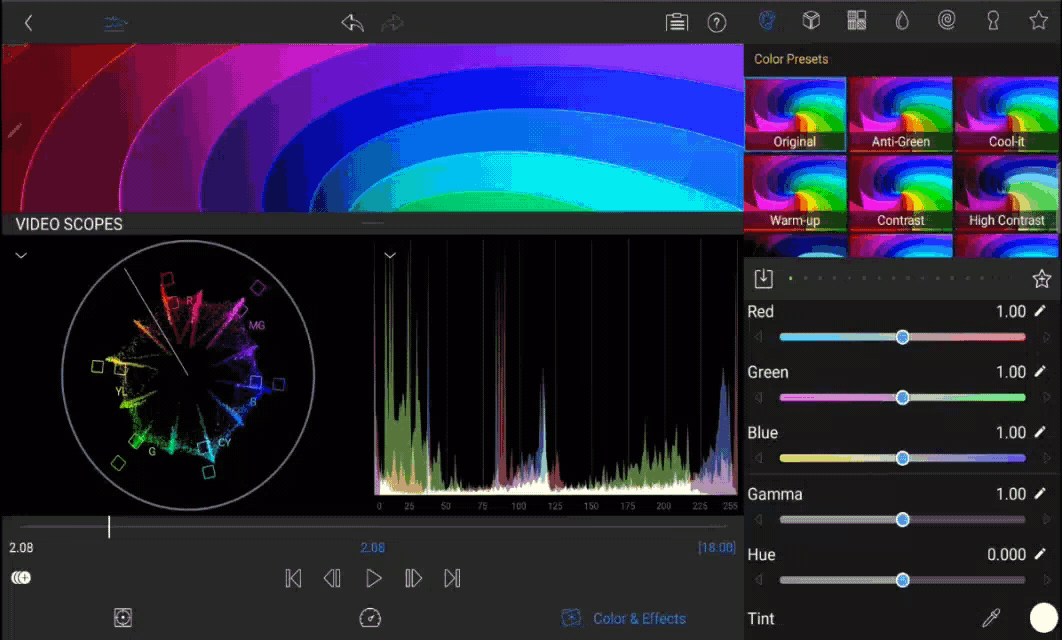Go back using the top-left arrow
This screenshot has width=1062, height=640.
pos(28,23)
